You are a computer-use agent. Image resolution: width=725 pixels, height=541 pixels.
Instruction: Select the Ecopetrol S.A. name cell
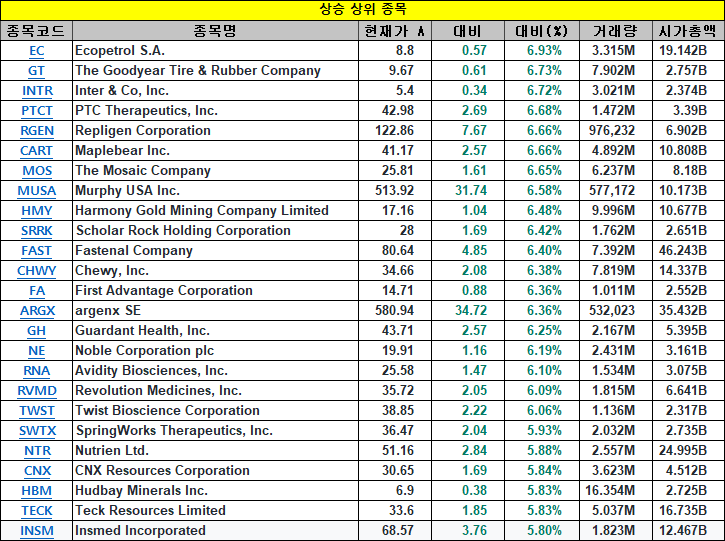pyautogui.click(x=215, y=50)
